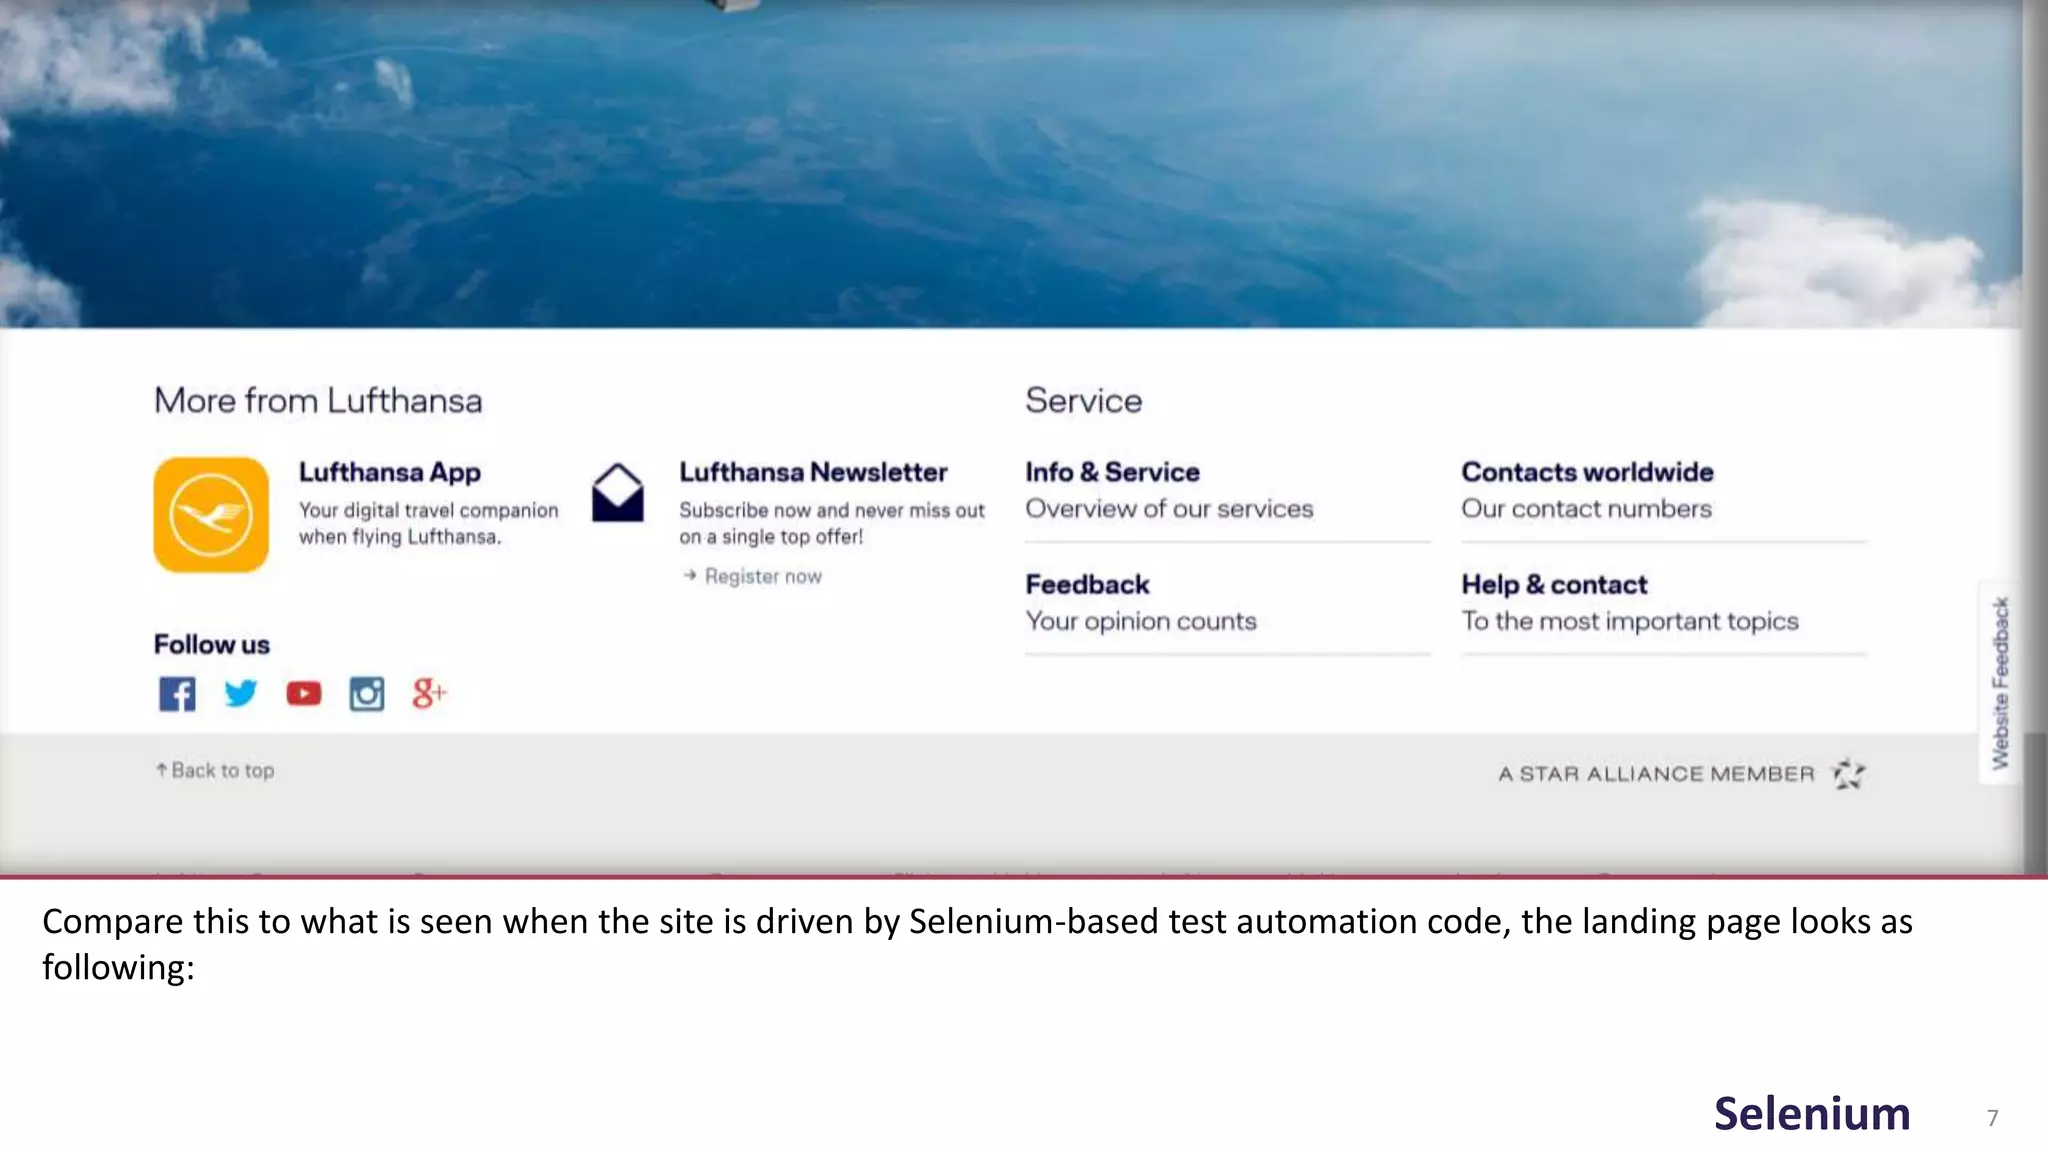The width and height of the screenshot is (2048, 1152).
Task: Open Lufthansa's Twitter page icon
Action: pyautogui.click(x=240, y=693)
